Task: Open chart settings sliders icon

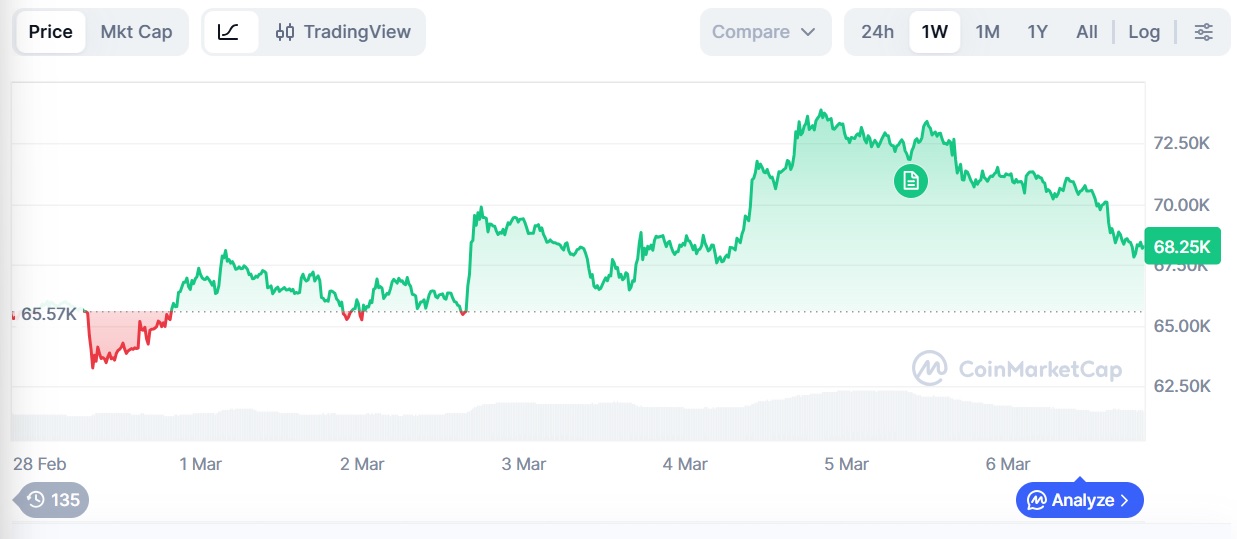Action: 1204,32
